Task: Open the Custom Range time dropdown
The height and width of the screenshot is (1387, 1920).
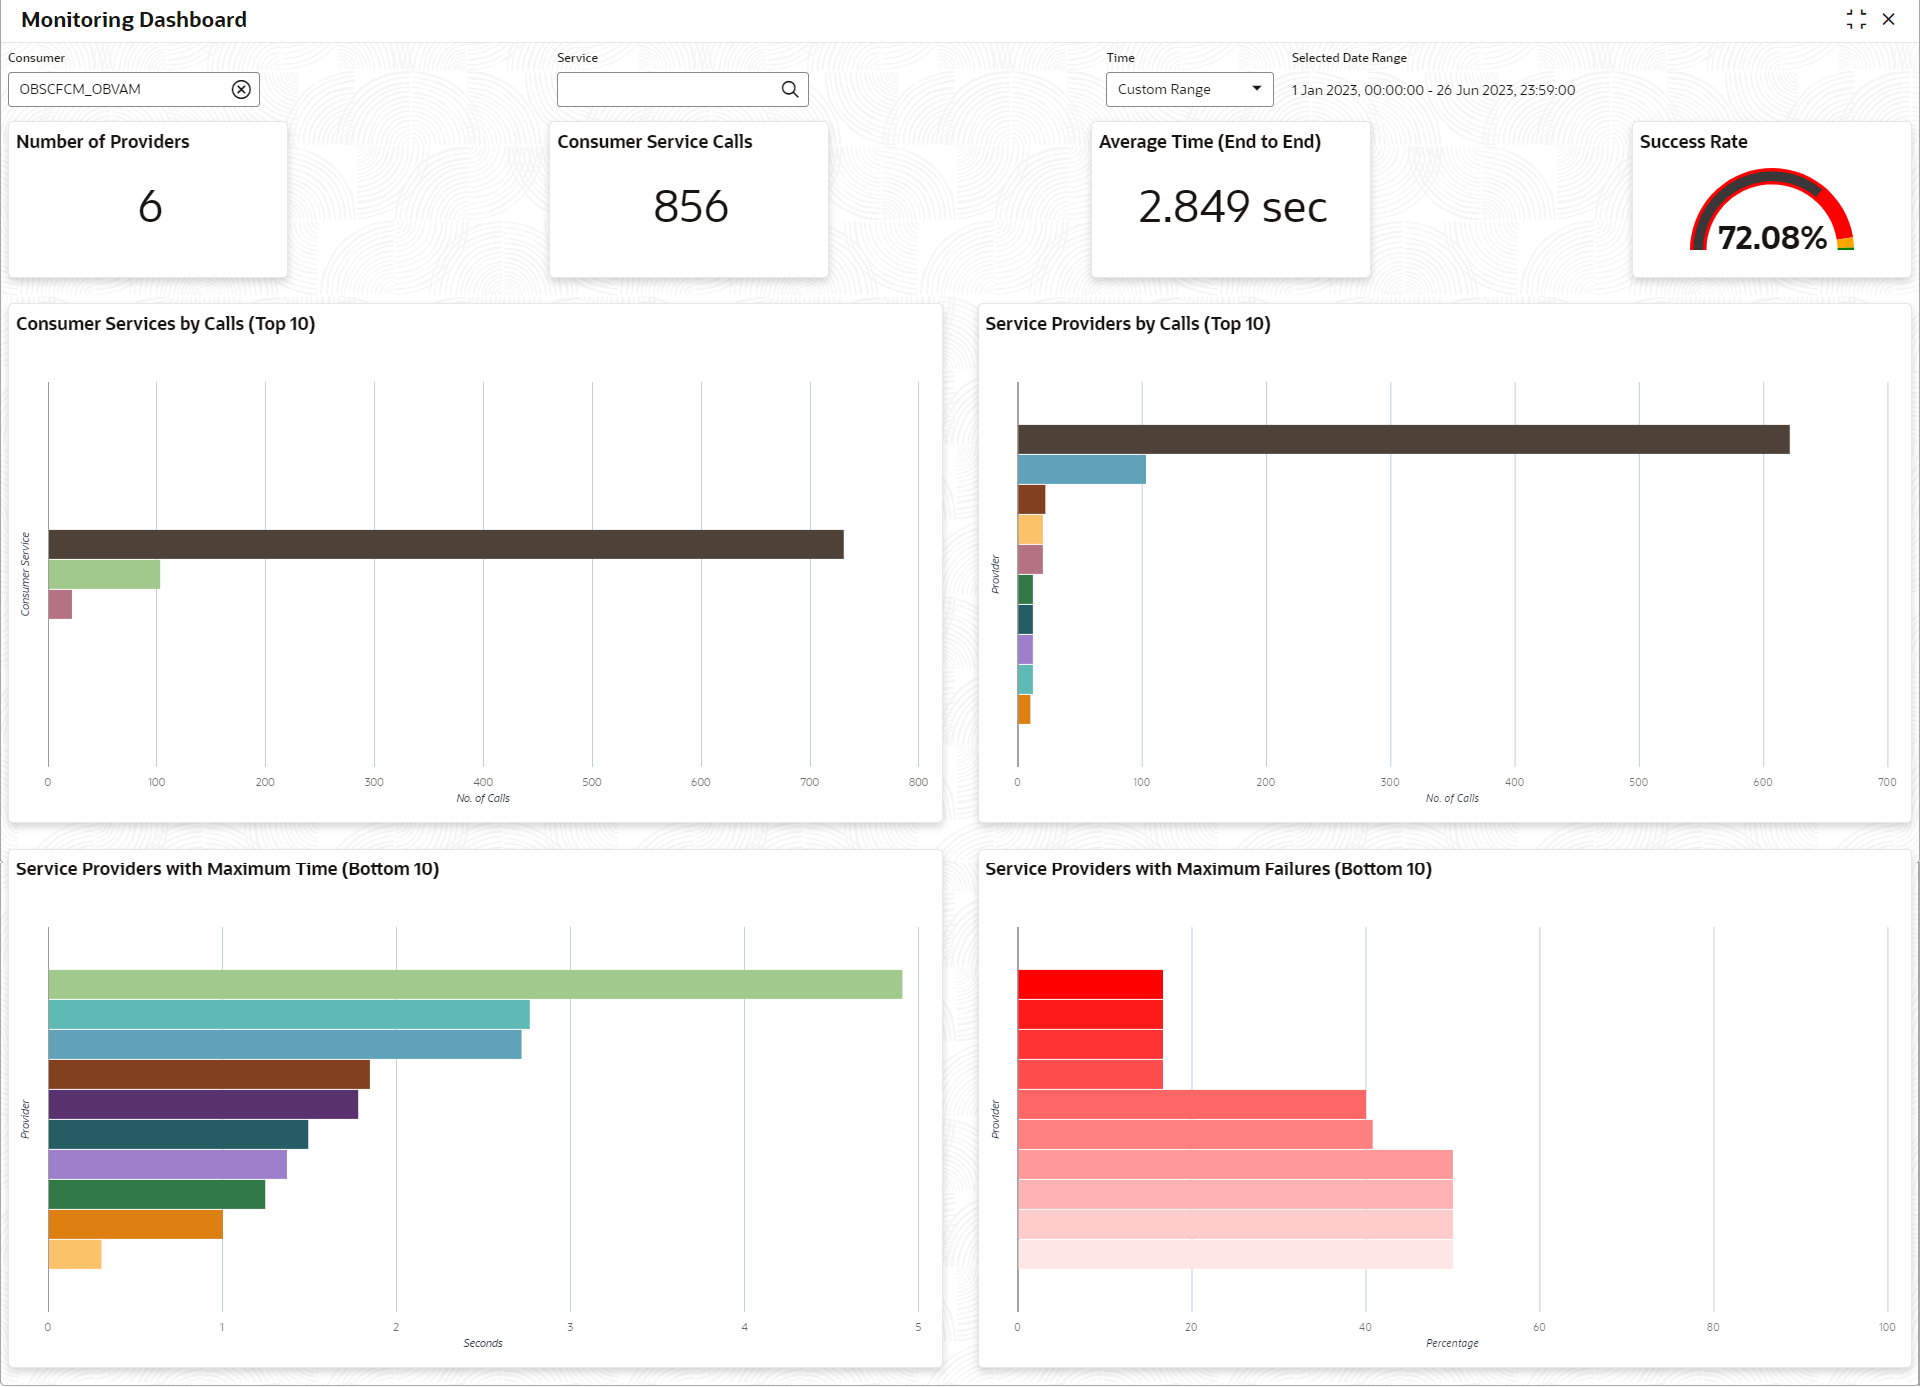Action: pyautogui.click(x=1189, y=89)
